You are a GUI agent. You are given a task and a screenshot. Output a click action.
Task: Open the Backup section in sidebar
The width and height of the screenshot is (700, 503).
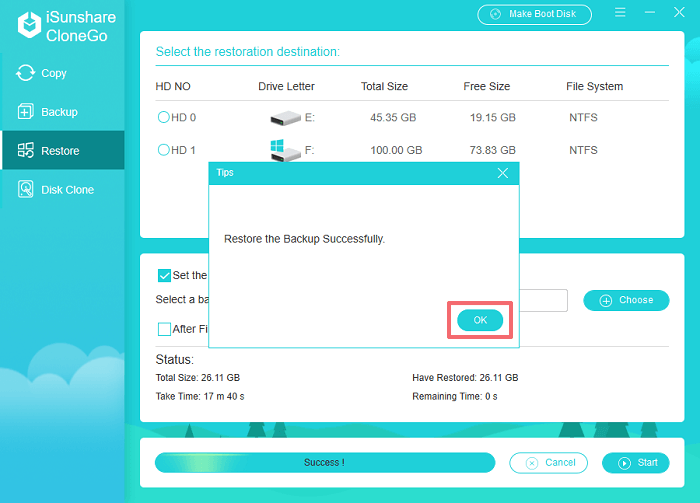[x=62, y=112]
